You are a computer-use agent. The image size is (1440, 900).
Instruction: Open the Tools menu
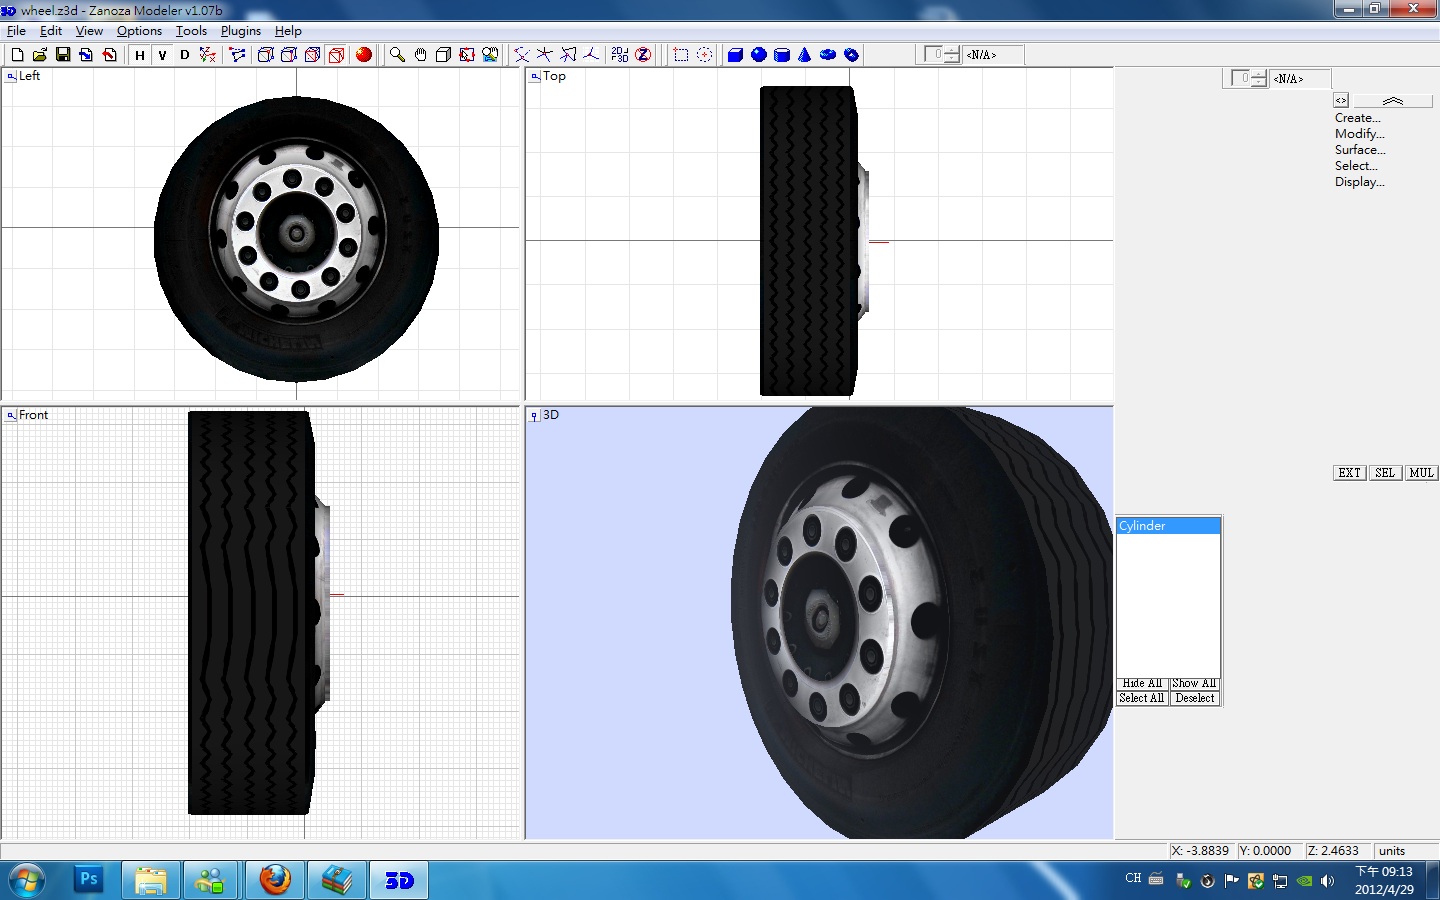[191, 31]
